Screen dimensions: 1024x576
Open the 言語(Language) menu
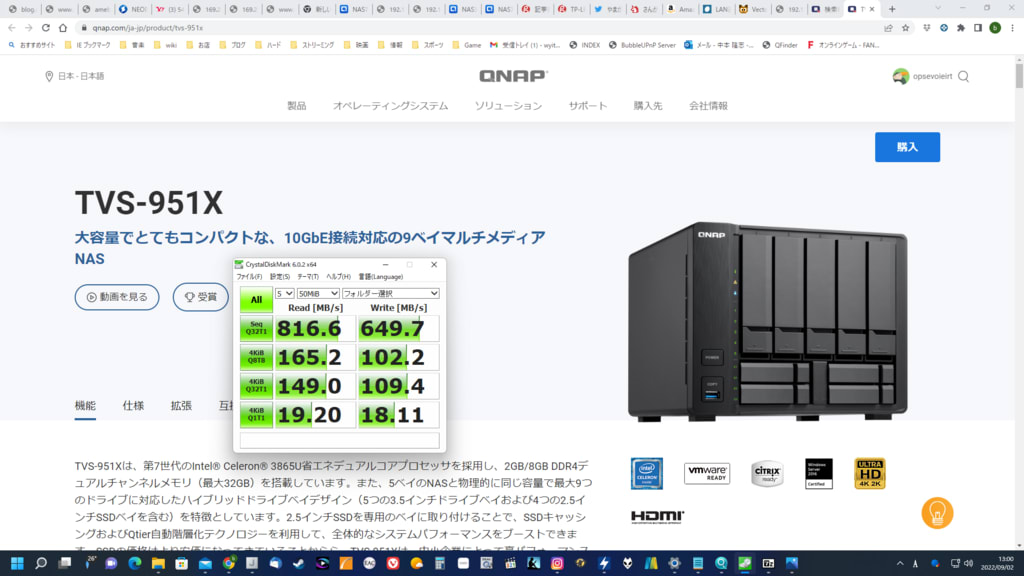[x=381, y=277]
